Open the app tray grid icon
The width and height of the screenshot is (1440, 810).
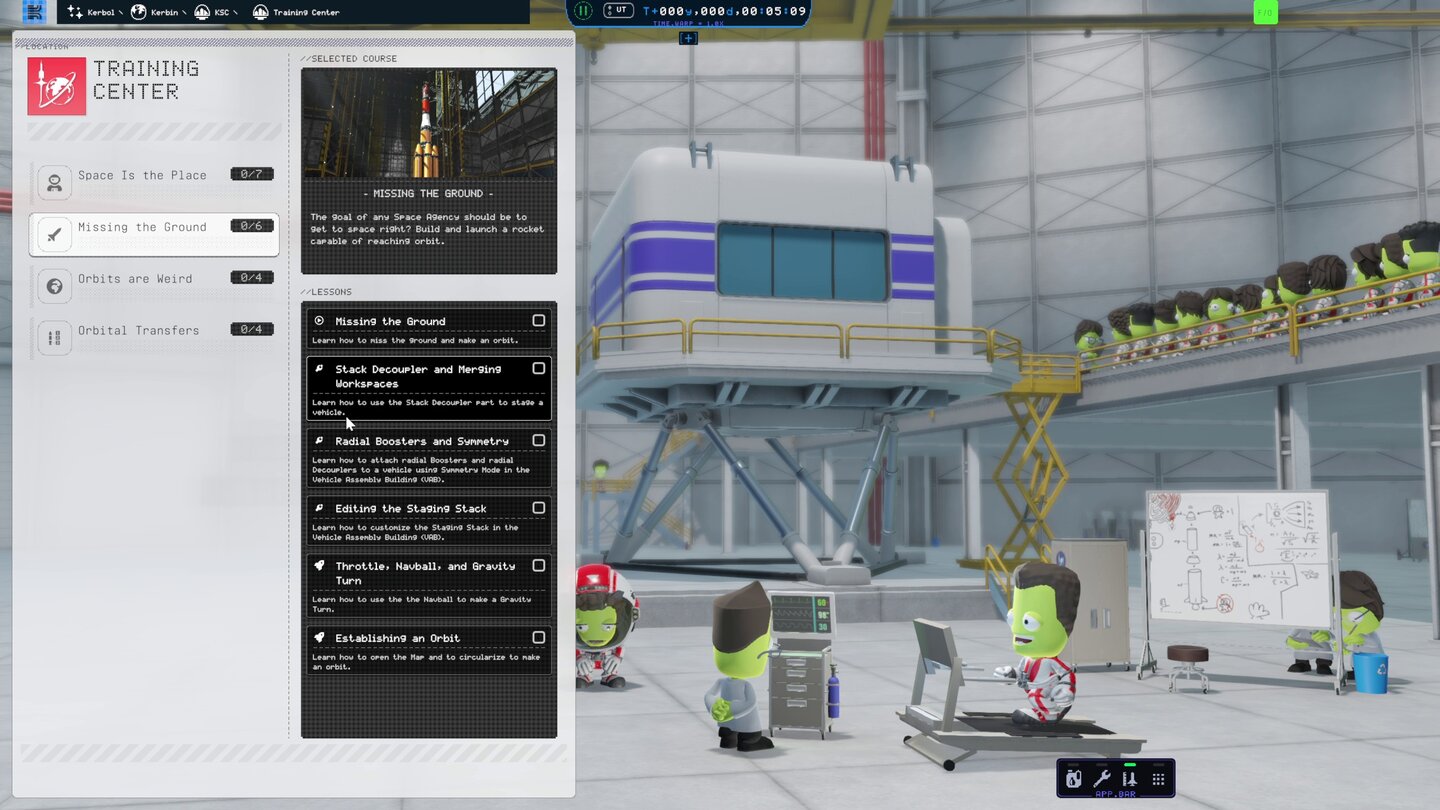click(x=1158, y=778)
